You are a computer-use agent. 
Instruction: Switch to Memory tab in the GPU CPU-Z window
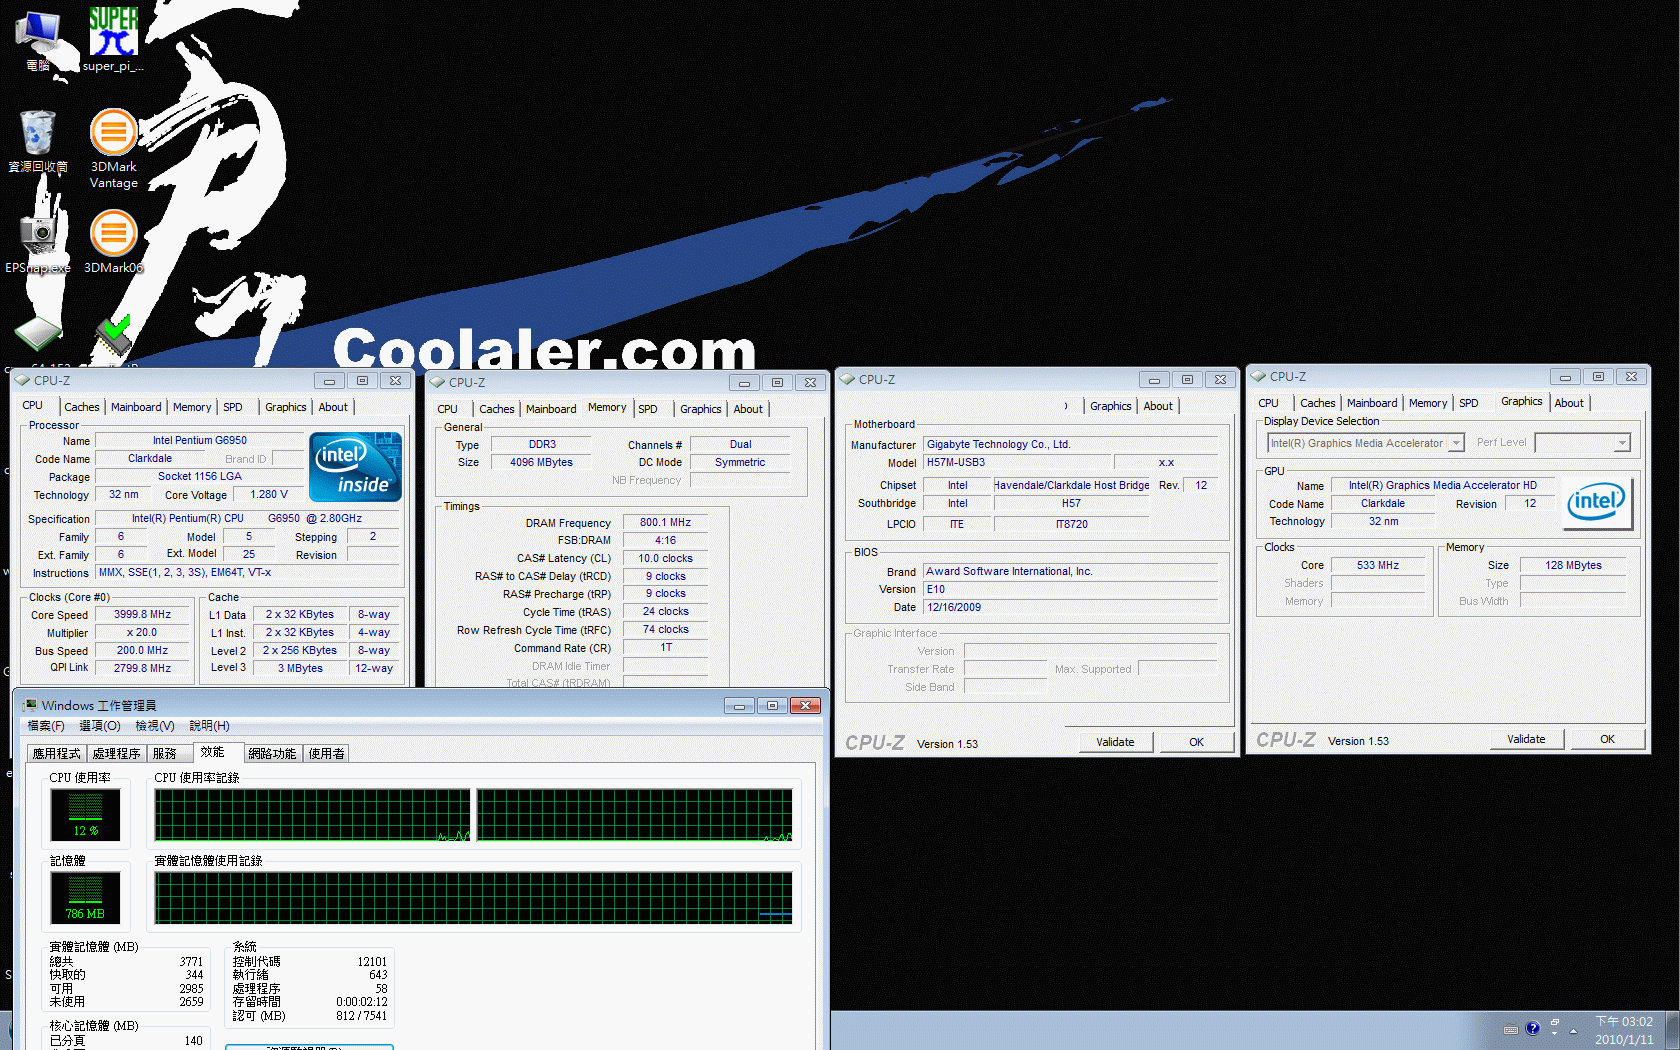pos(1428,403)
